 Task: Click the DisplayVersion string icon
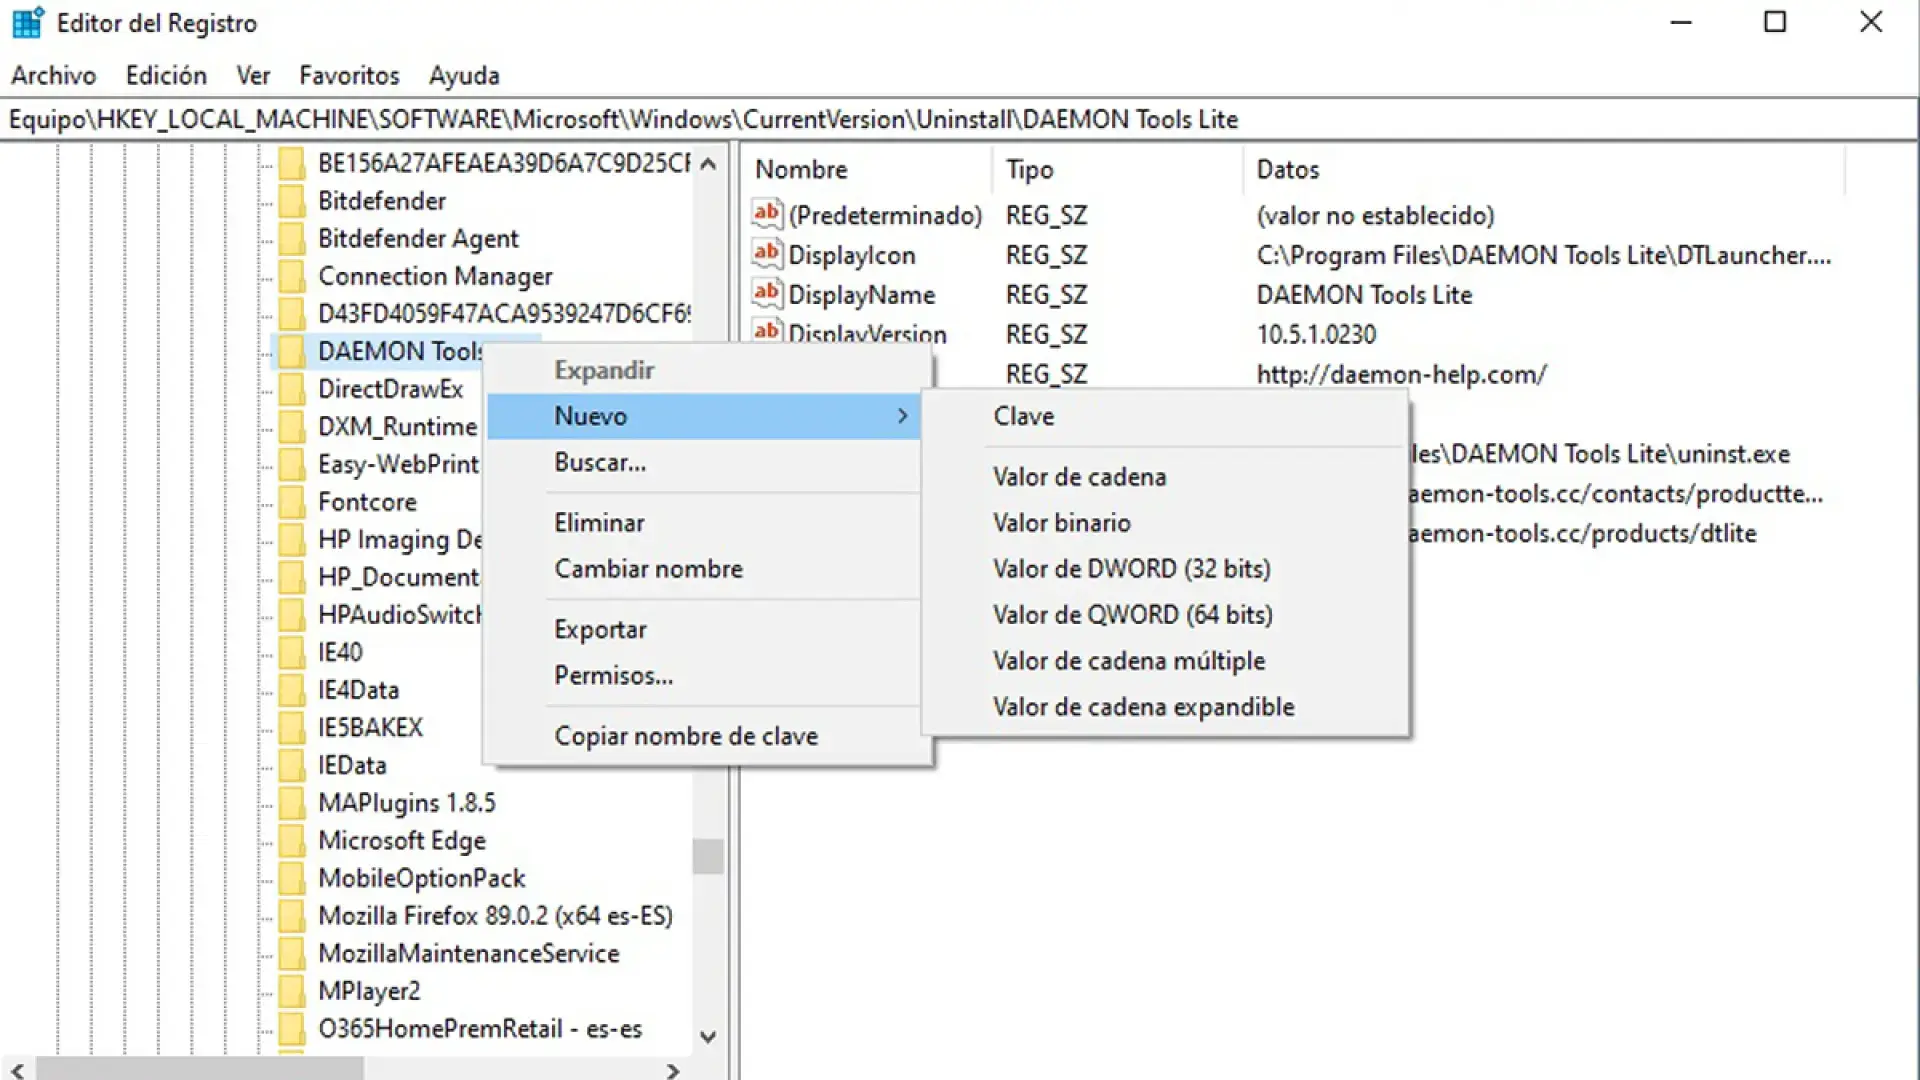coord(766,330)
